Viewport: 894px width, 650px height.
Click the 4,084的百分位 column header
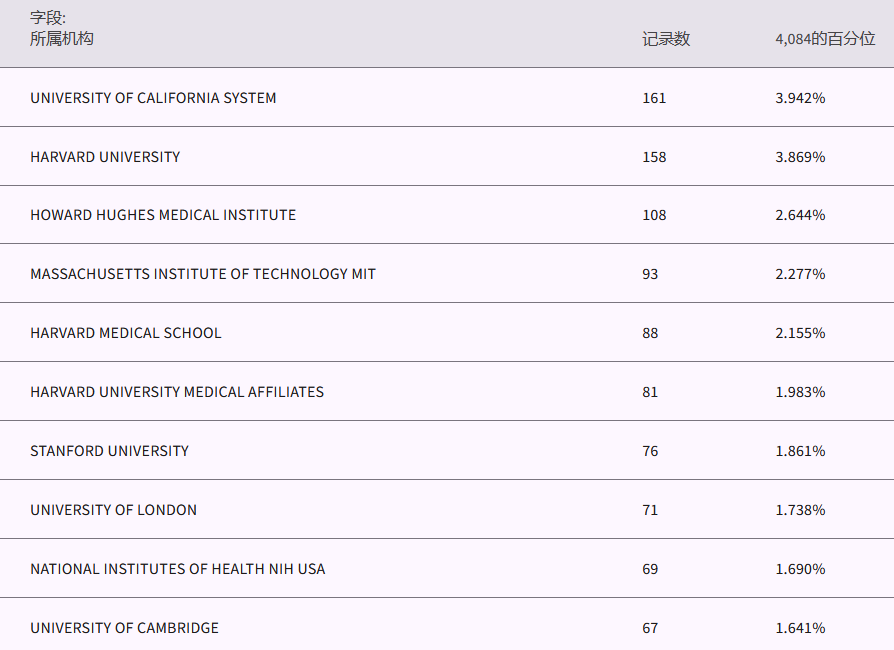[825, 39]
